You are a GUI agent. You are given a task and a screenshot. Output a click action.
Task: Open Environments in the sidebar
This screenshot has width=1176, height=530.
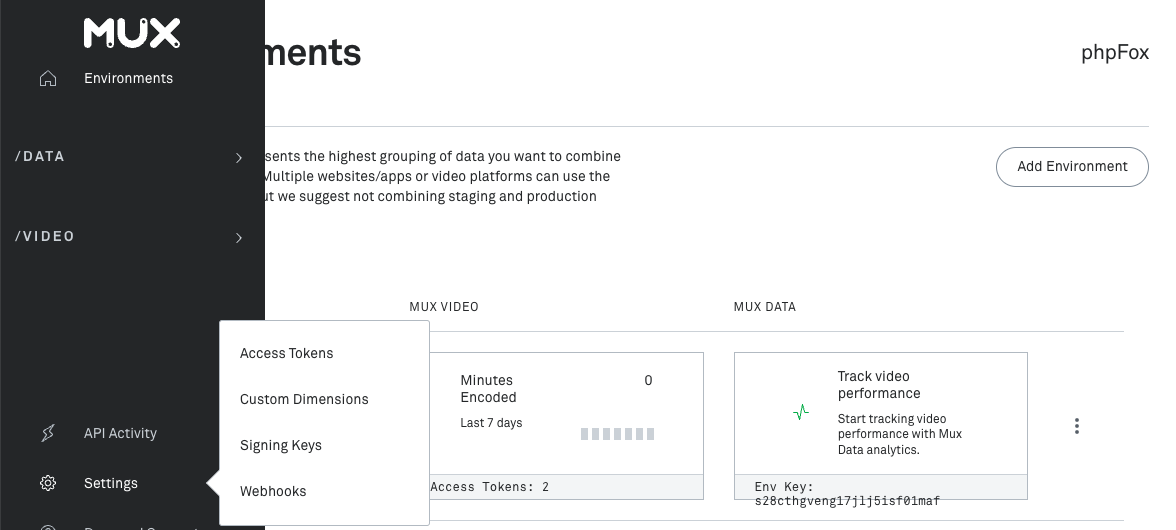[x=128, y=78]
